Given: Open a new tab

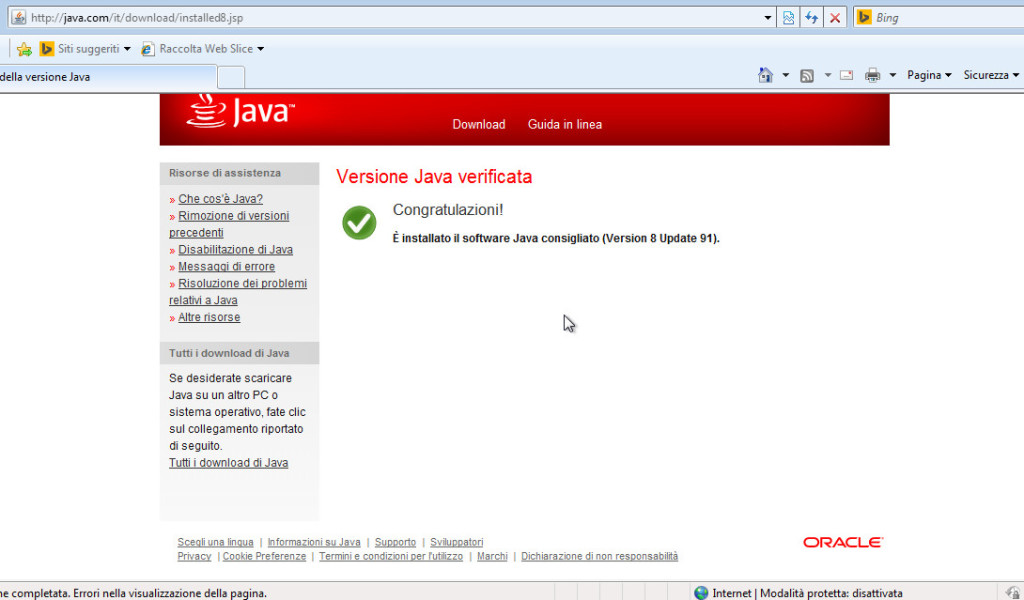Looking at the screenshot, I should [231, 77].
